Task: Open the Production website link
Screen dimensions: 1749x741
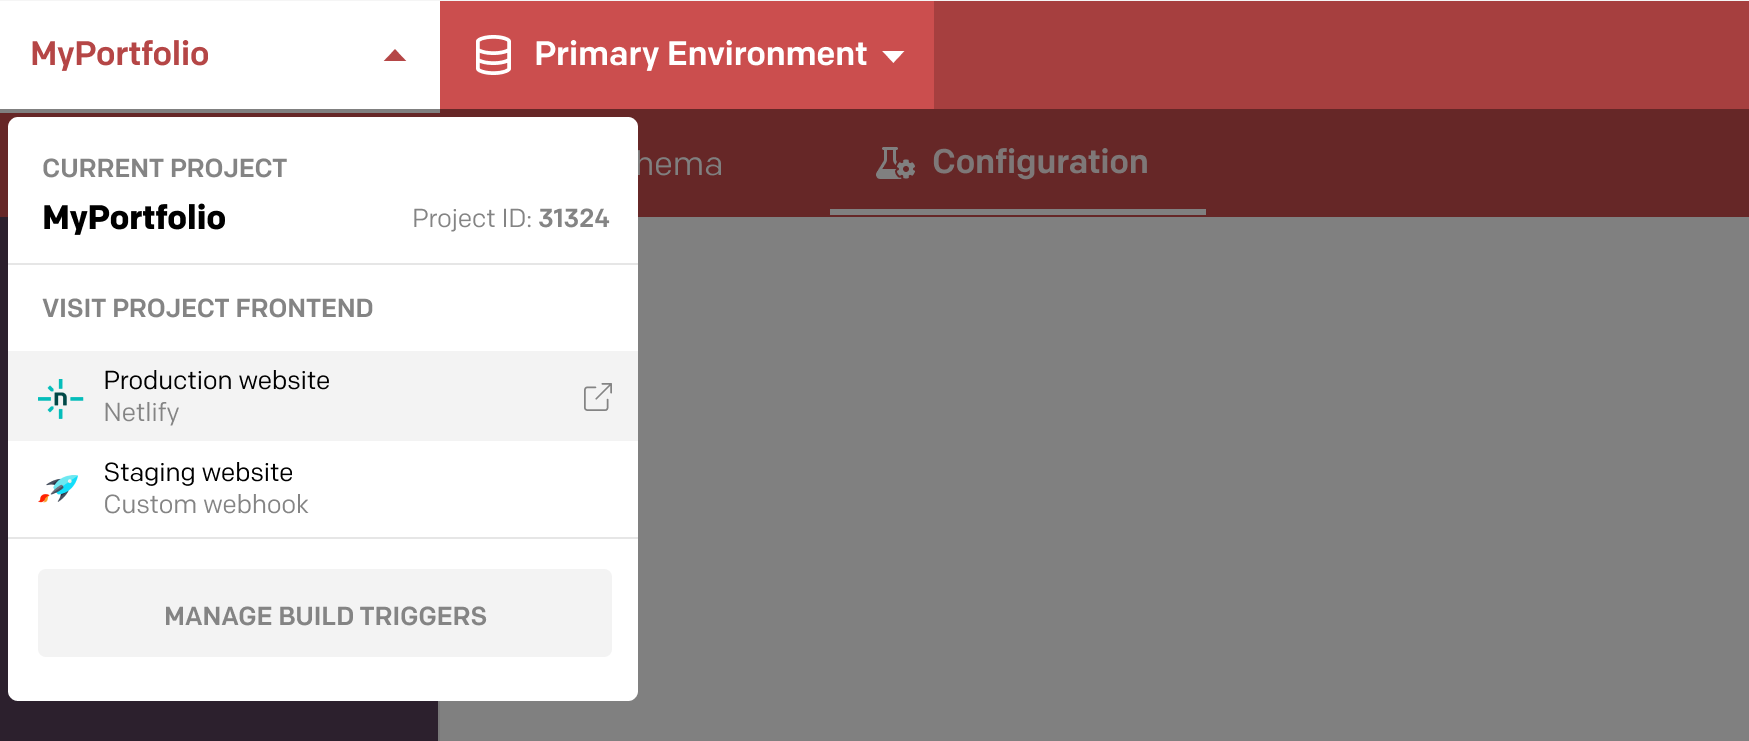Action: click(216, 380)
